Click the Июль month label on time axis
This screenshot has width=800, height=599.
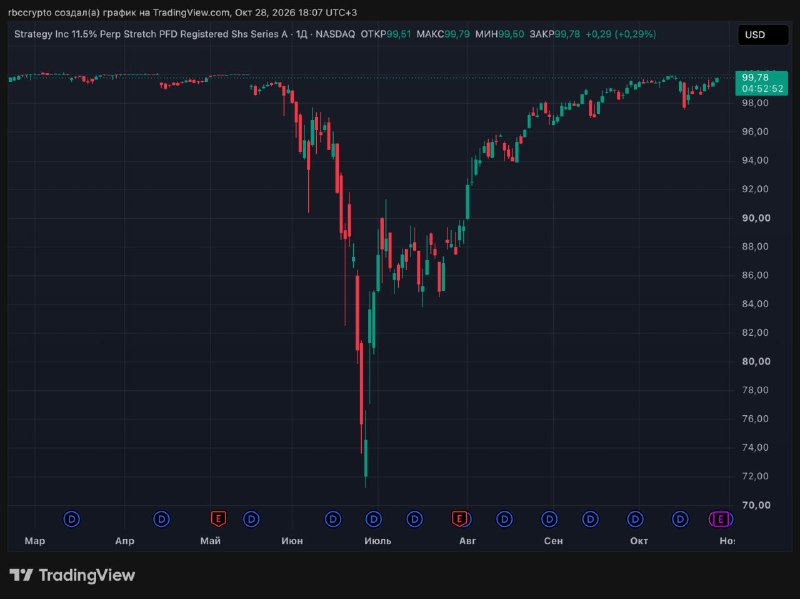(378, 541)
